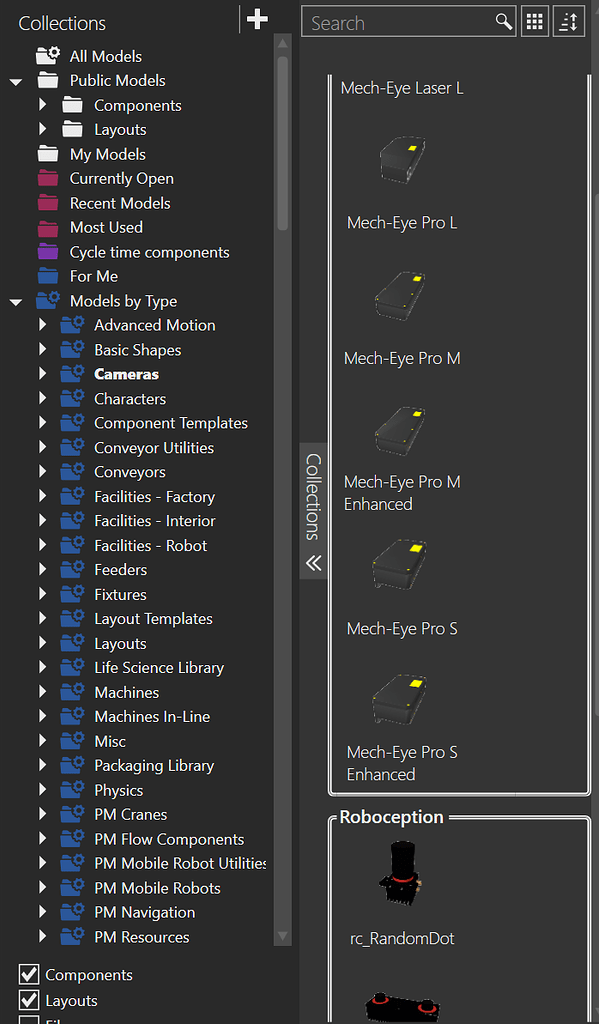
Task: Click the Physics folder icon
Action: coord(73,790)
